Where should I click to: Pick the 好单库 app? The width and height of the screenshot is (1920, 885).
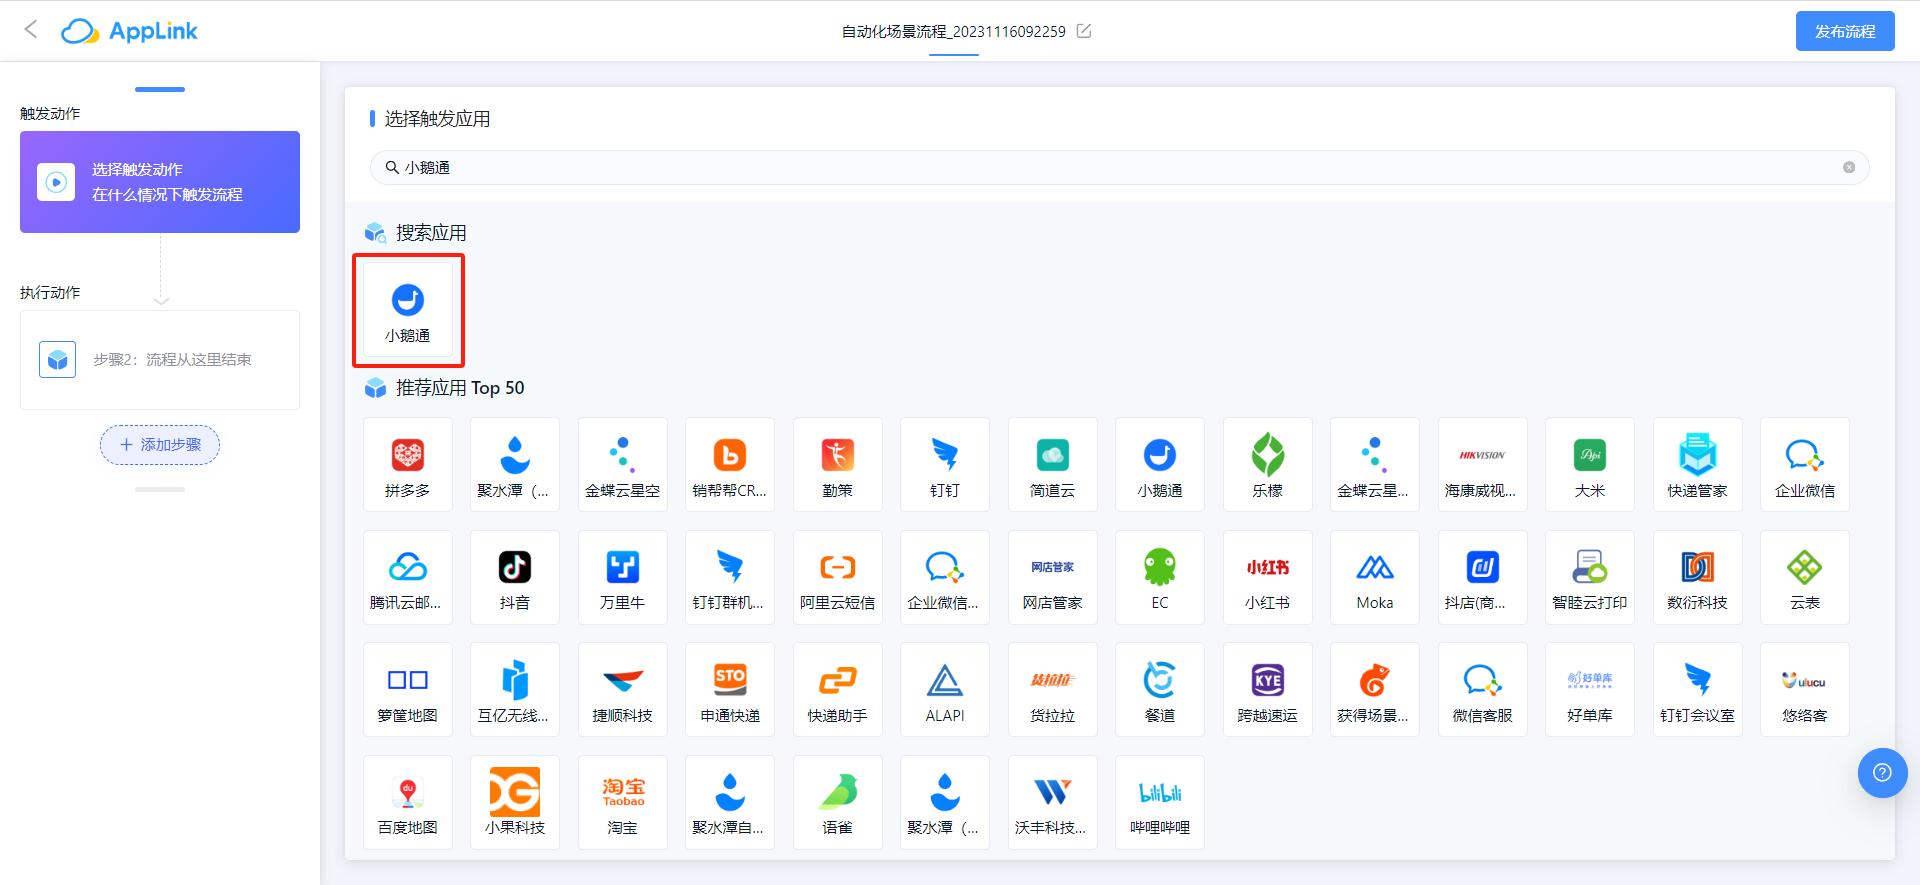(x=1590, y=690)
